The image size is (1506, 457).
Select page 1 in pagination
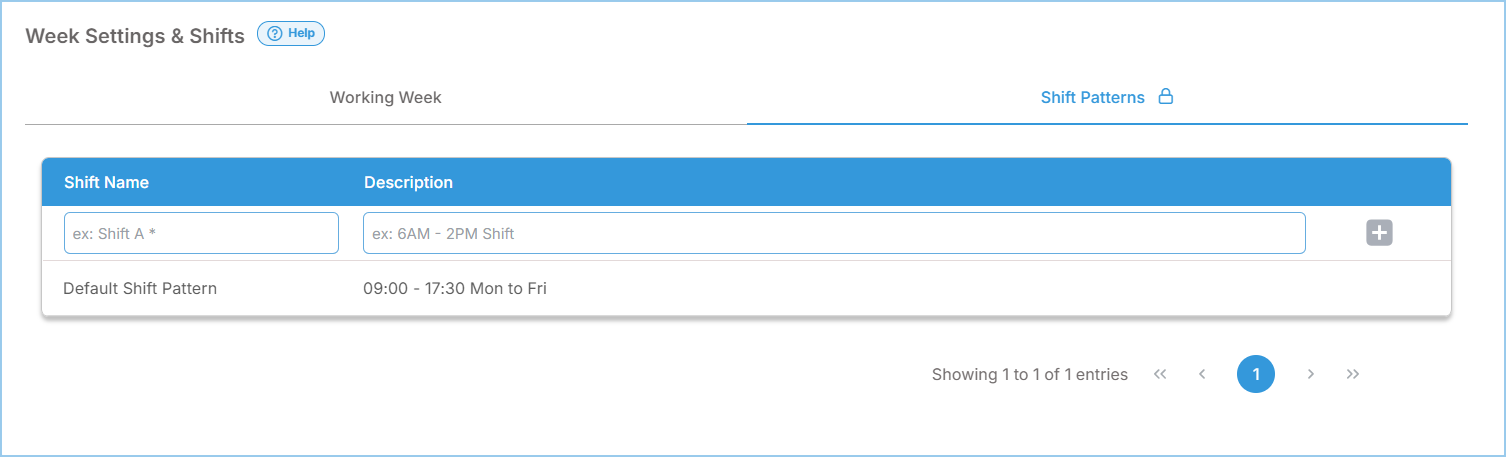pos(1256,374)
